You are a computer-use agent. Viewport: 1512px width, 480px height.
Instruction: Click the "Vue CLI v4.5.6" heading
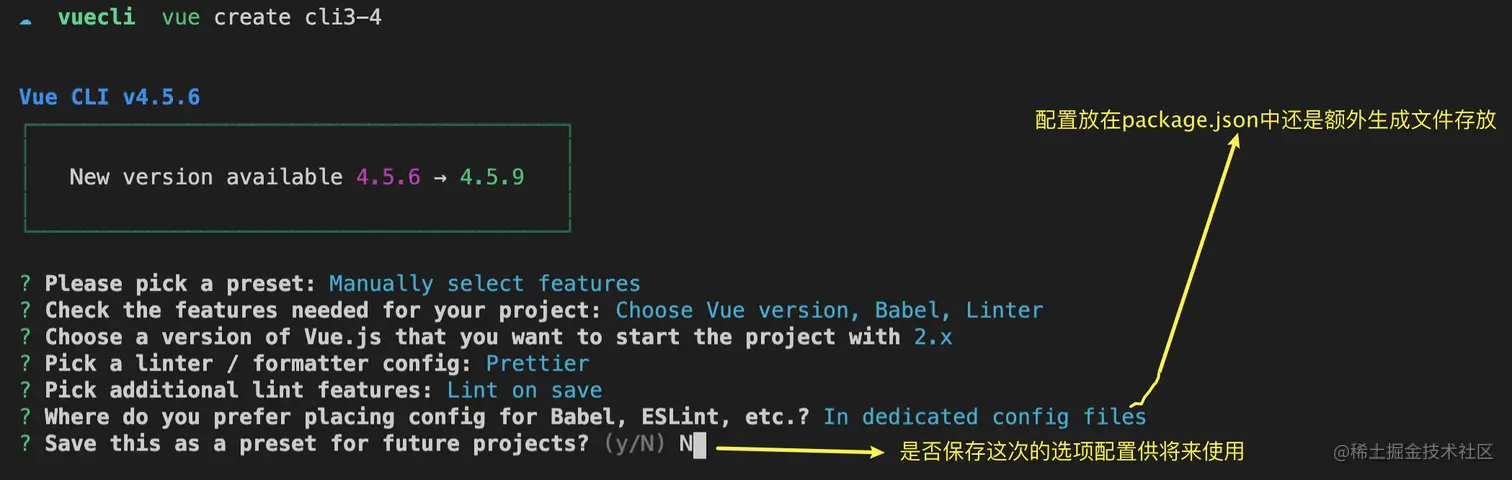point(109,98)
